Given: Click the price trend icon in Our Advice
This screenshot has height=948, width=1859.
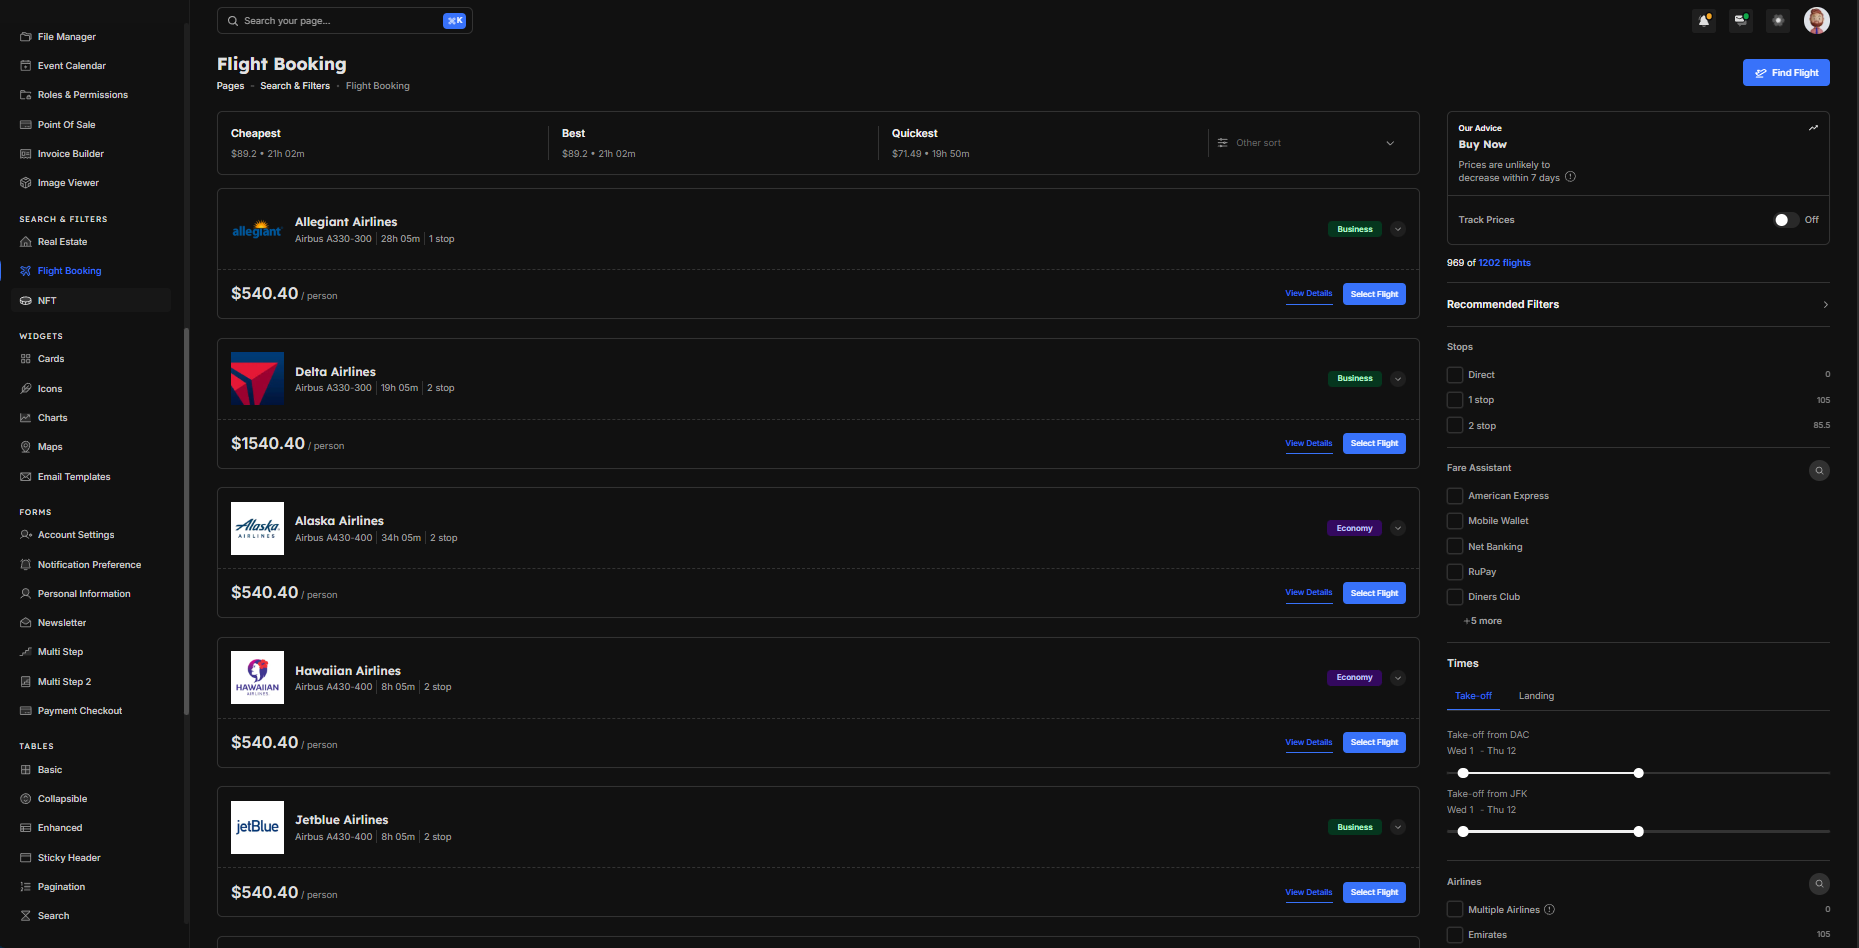Looking at the screenshot, I should [1813, 128].
